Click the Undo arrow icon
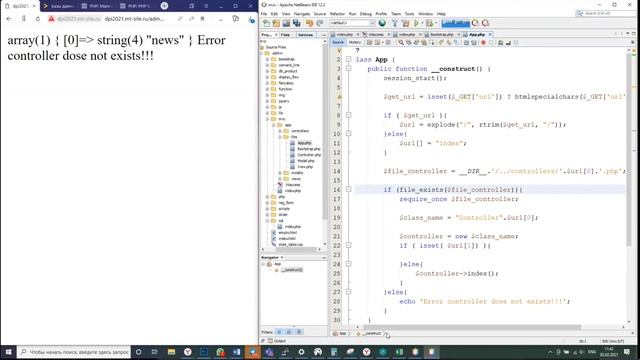 click(309, 23)
